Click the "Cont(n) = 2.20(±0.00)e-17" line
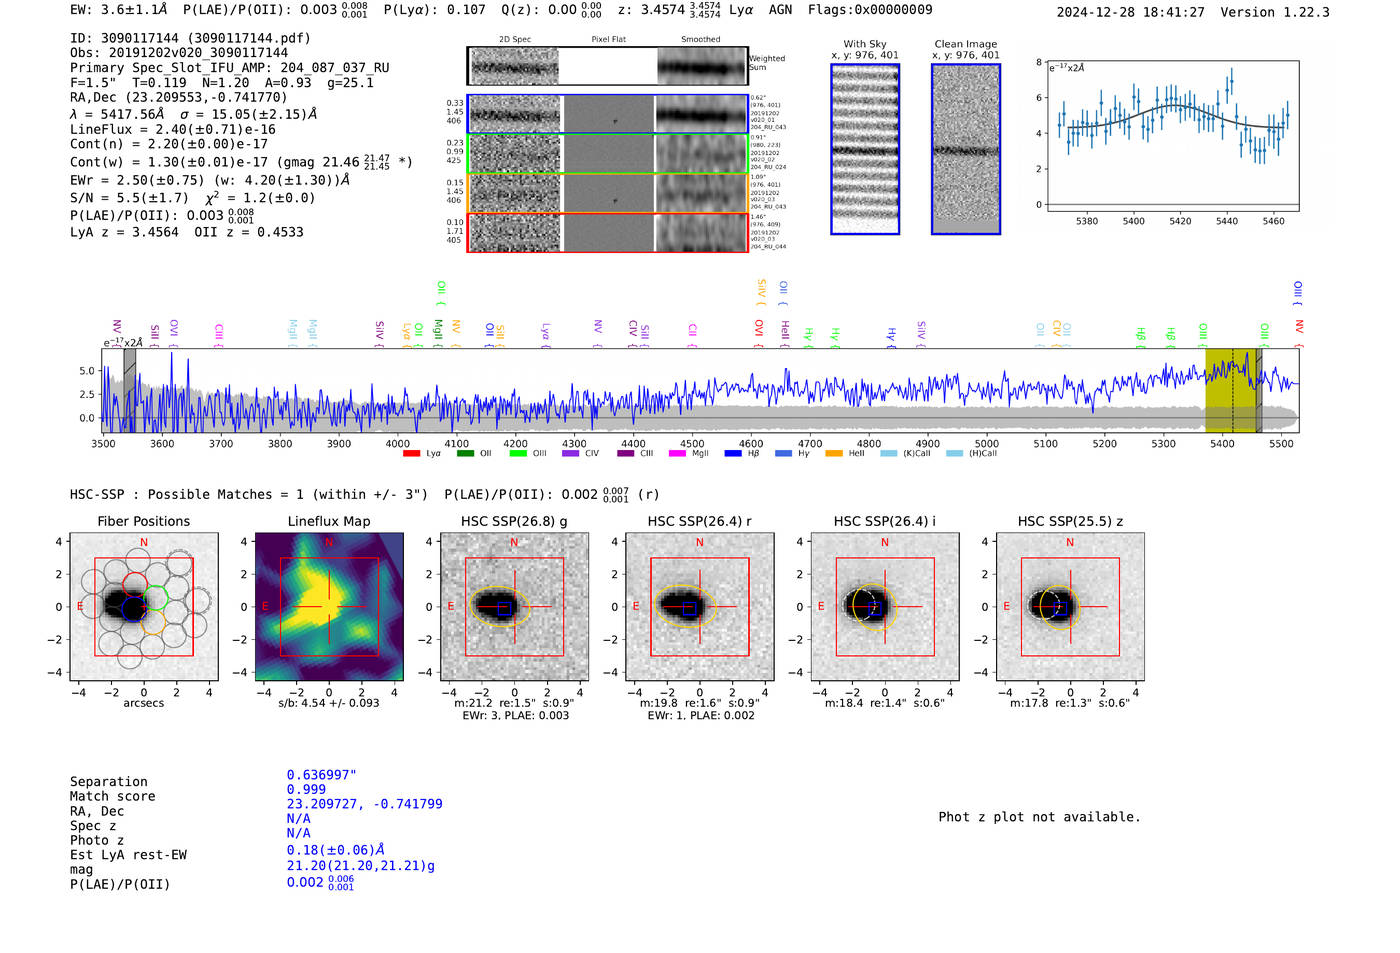The height and width of the screenshot is (953, 1400). click(x=169, y=144)
